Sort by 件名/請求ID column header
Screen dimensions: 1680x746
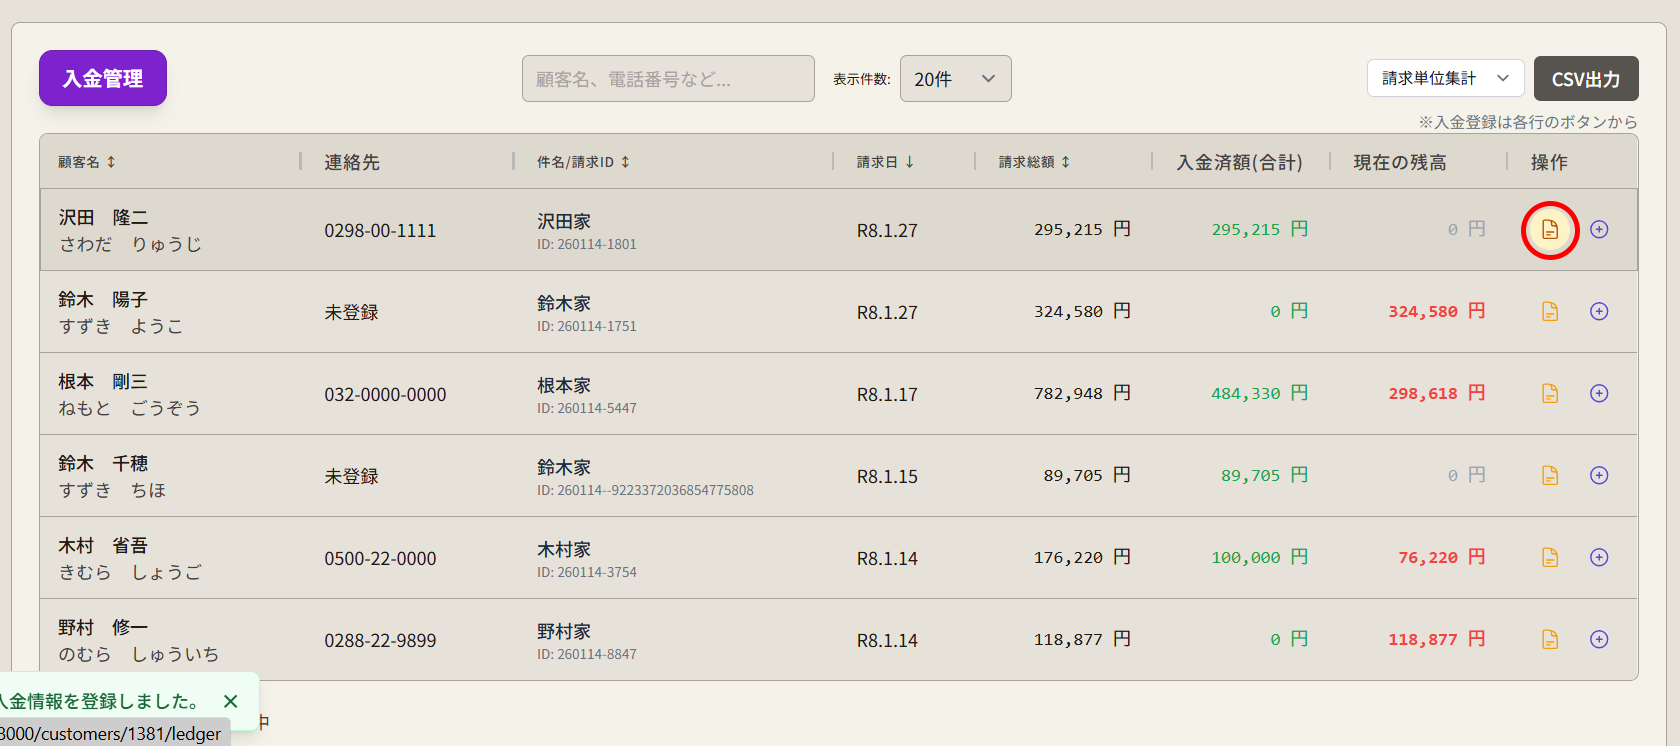(583, 162)
